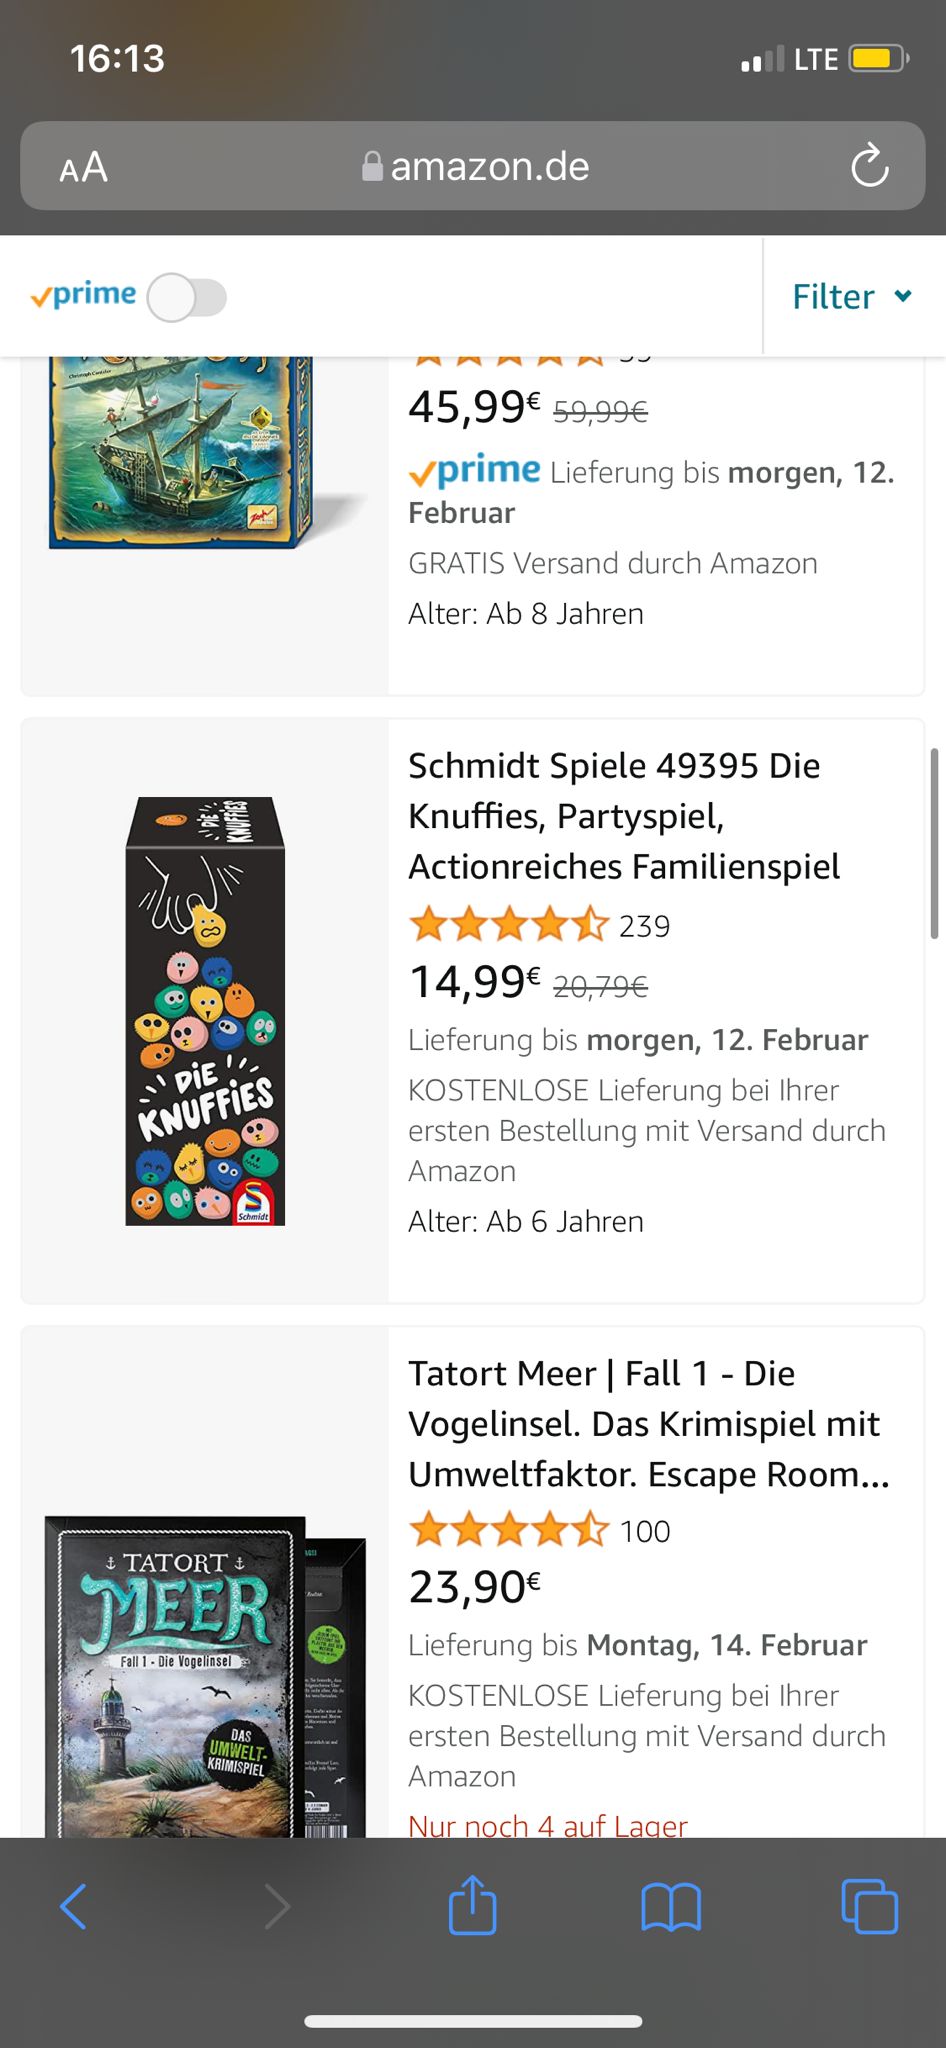The width and height of the screenshot is (946, 2048).
Task: Tap the Prime logo in filter bar
Action: pyautogui.click(x=84, y=296)
